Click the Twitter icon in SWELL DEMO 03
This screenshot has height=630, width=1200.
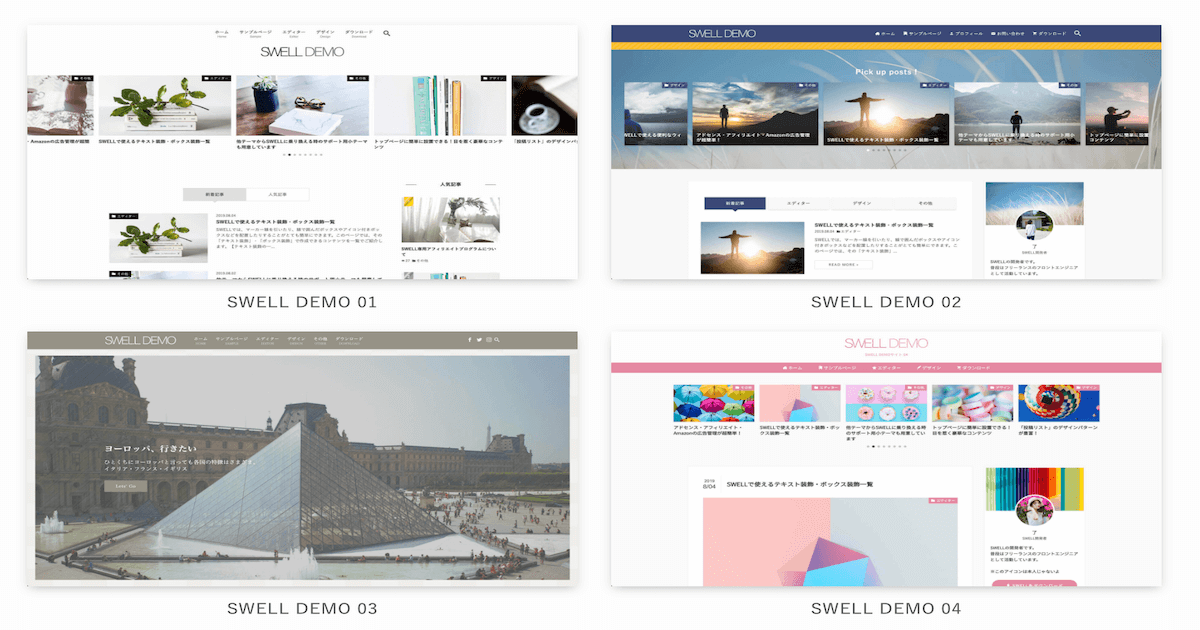click(479, 340)
